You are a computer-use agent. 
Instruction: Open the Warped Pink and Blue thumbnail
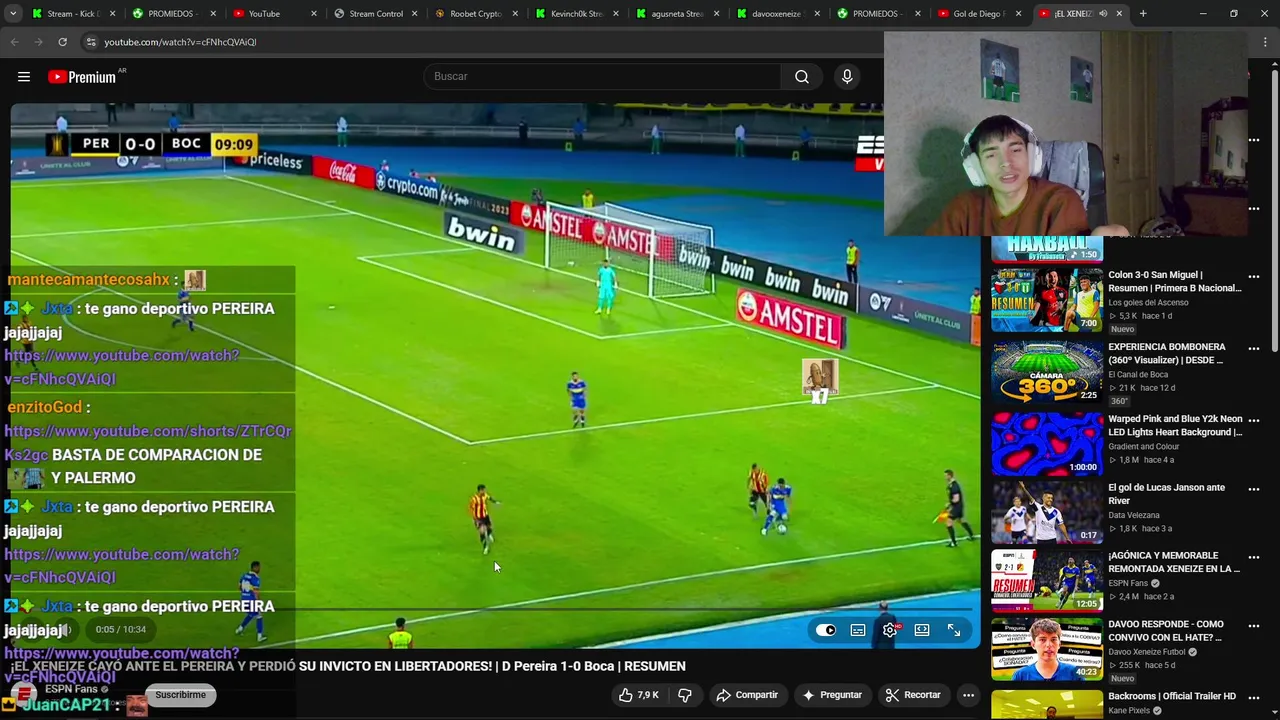[x=1047, y=443]
